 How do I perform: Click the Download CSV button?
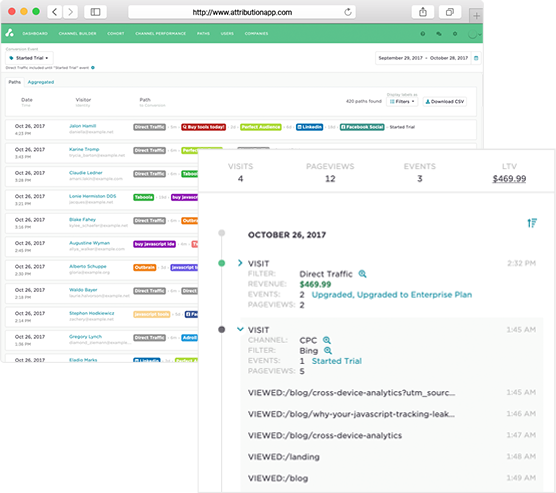pyautogui.click(x=445, y=101)
